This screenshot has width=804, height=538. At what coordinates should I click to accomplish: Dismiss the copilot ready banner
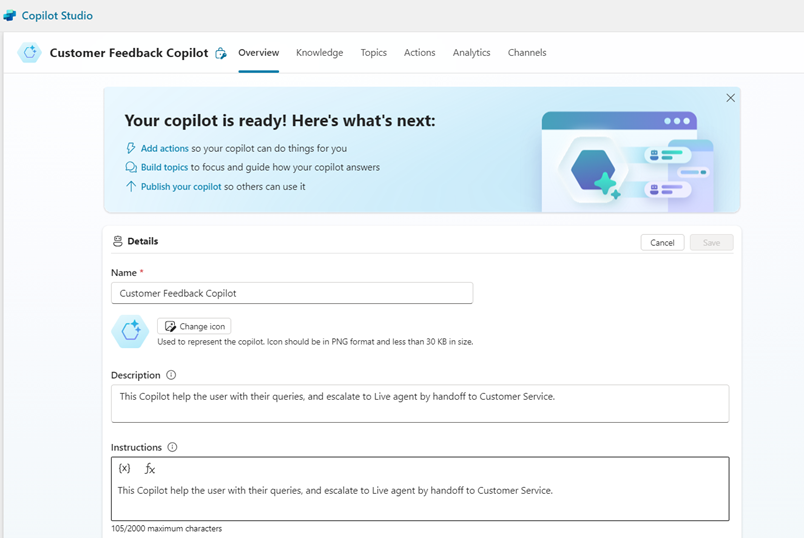(x=730, y=98)
